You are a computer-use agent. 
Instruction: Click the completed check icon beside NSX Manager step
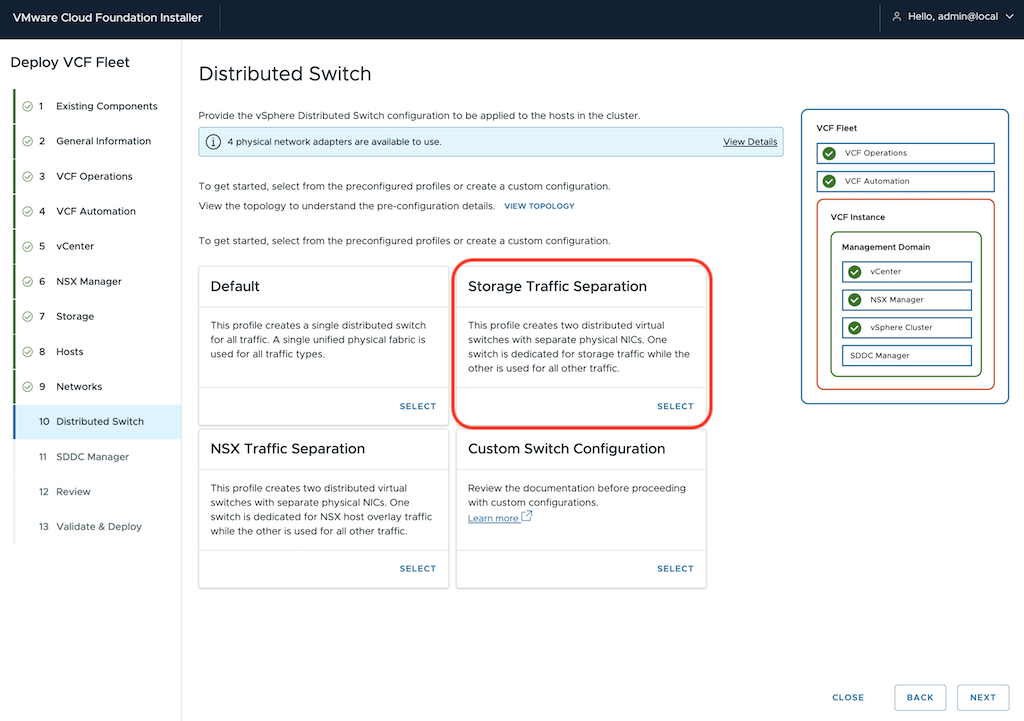coord(27,281)
